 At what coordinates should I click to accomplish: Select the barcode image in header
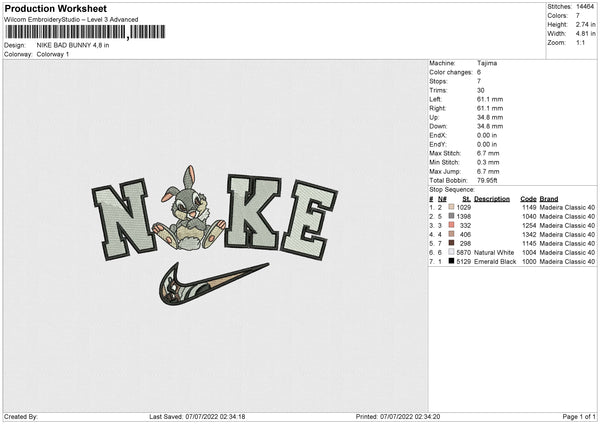coord(85,32)
